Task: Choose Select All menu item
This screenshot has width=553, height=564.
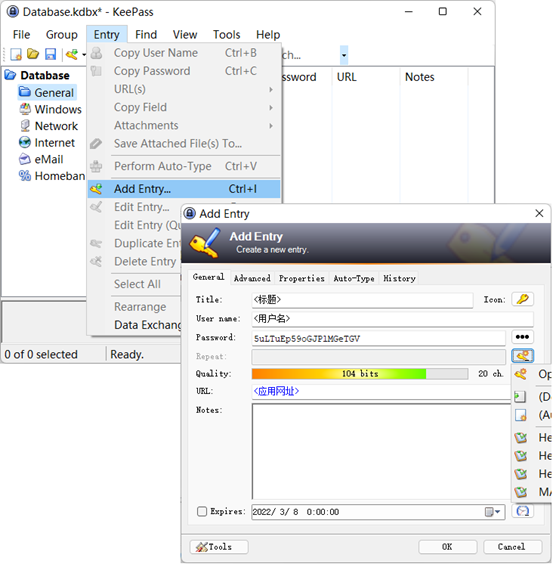Action: click(x=137, y=284)
